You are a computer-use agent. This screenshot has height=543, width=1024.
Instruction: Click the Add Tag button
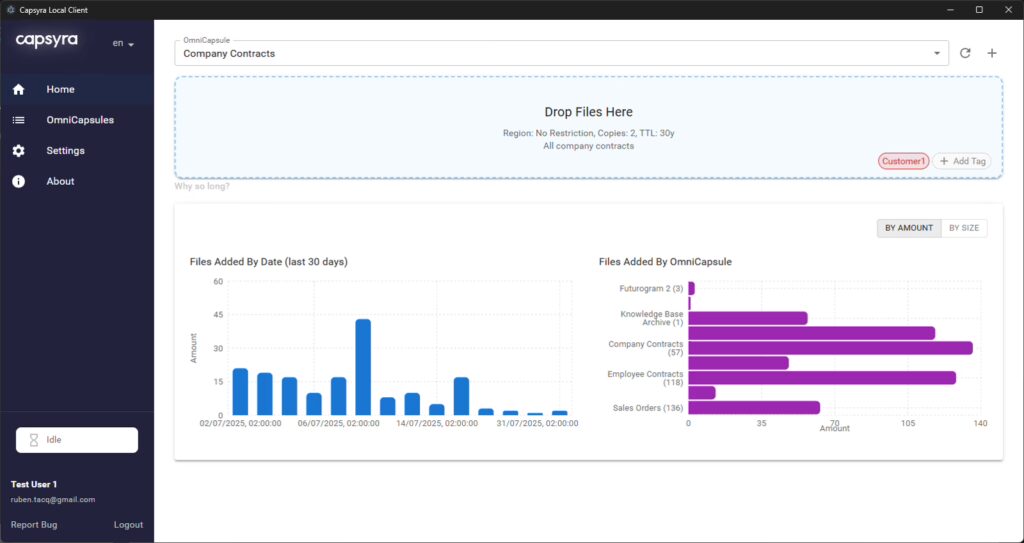click(x=962, y=161)
